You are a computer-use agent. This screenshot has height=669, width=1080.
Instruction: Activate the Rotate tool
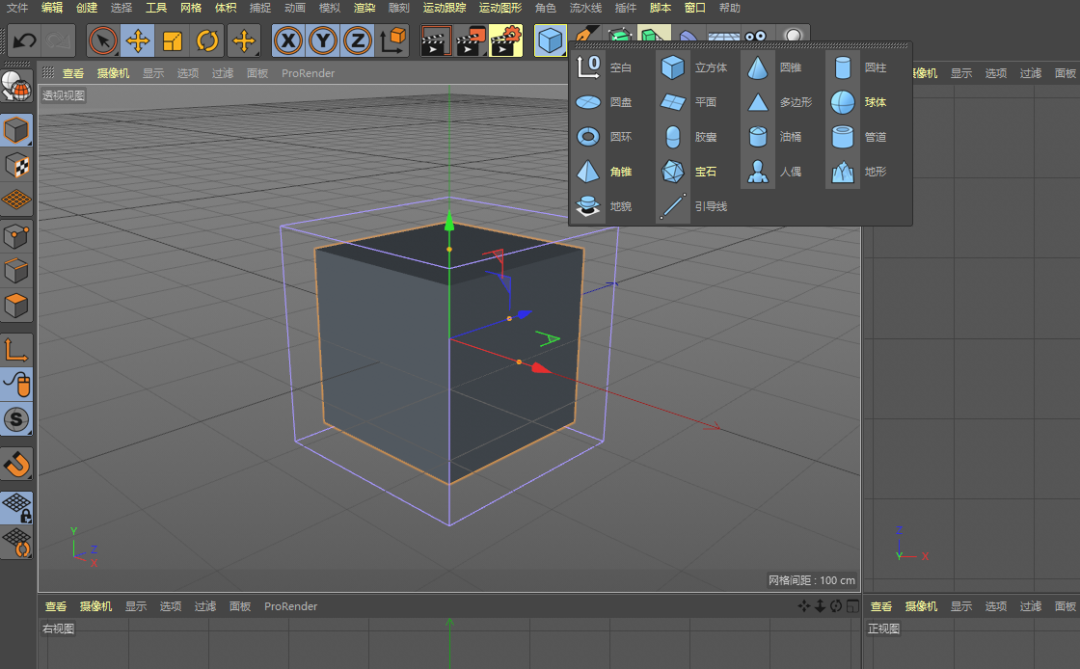pos(207,41)
